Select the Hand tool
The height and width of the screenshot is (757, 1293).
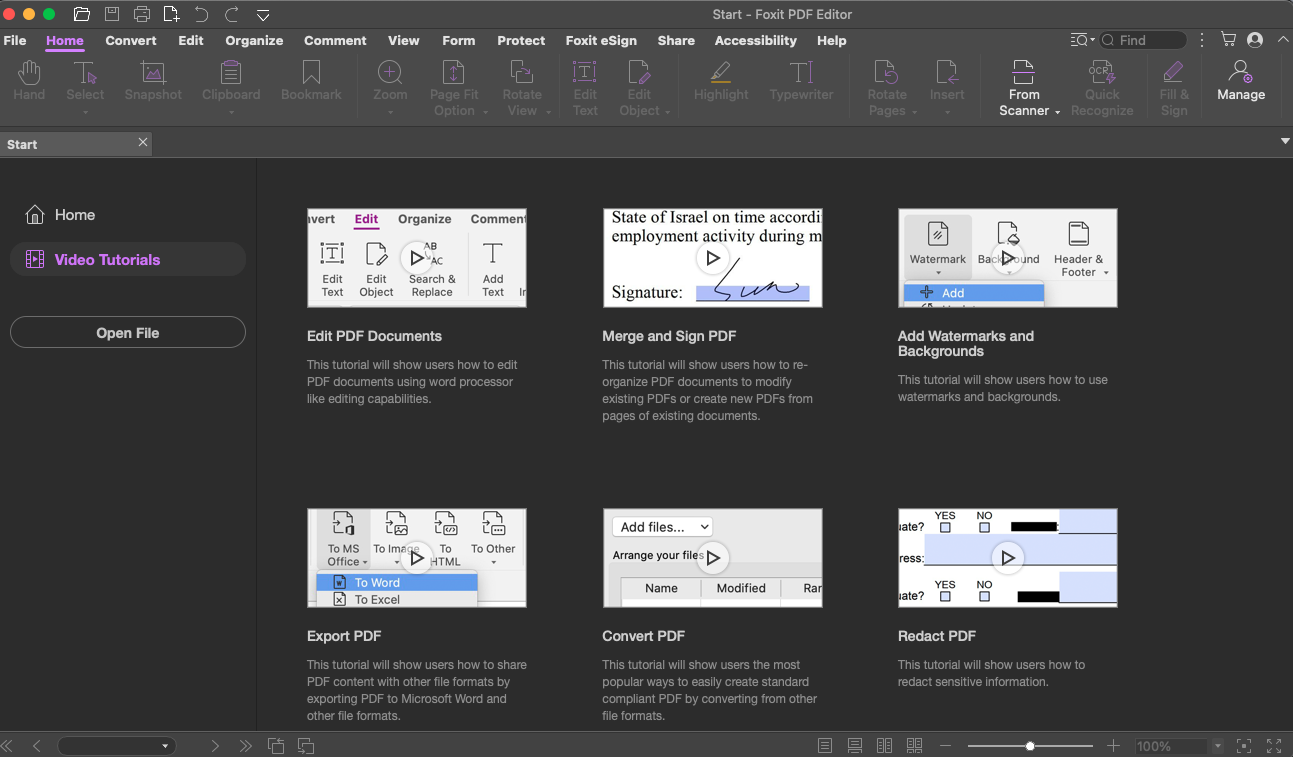[x=29, y=80]
